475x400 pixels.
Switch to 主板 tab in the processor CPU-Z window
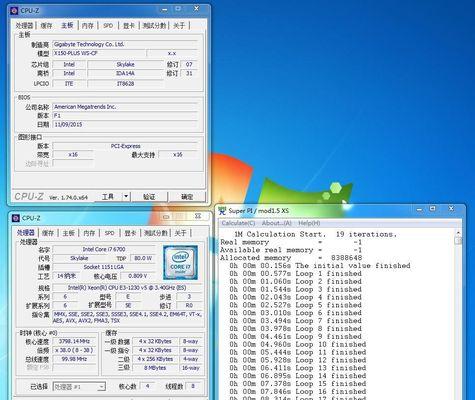68,233
